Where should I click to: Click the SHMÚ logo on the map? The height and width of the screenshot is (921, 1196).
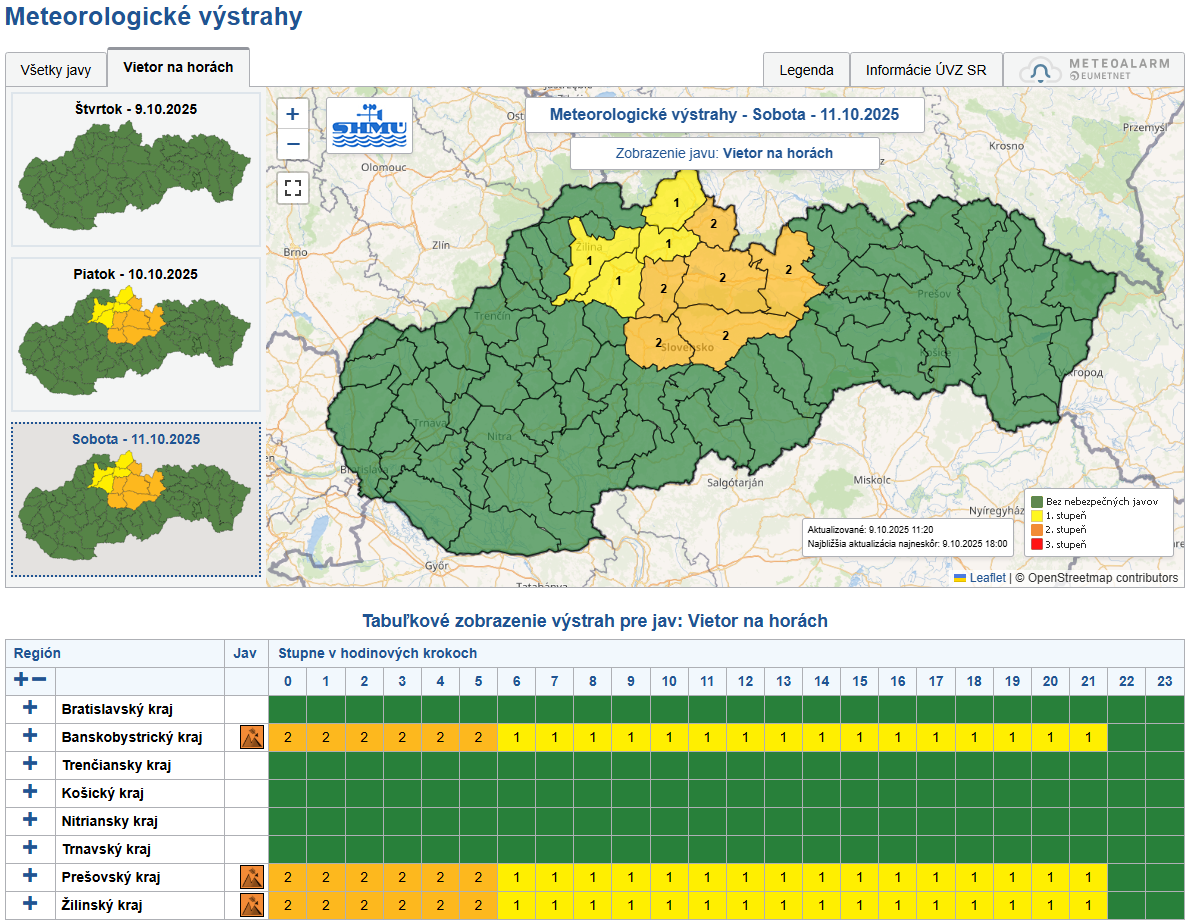pyautogui.click(x=369, y=125)
